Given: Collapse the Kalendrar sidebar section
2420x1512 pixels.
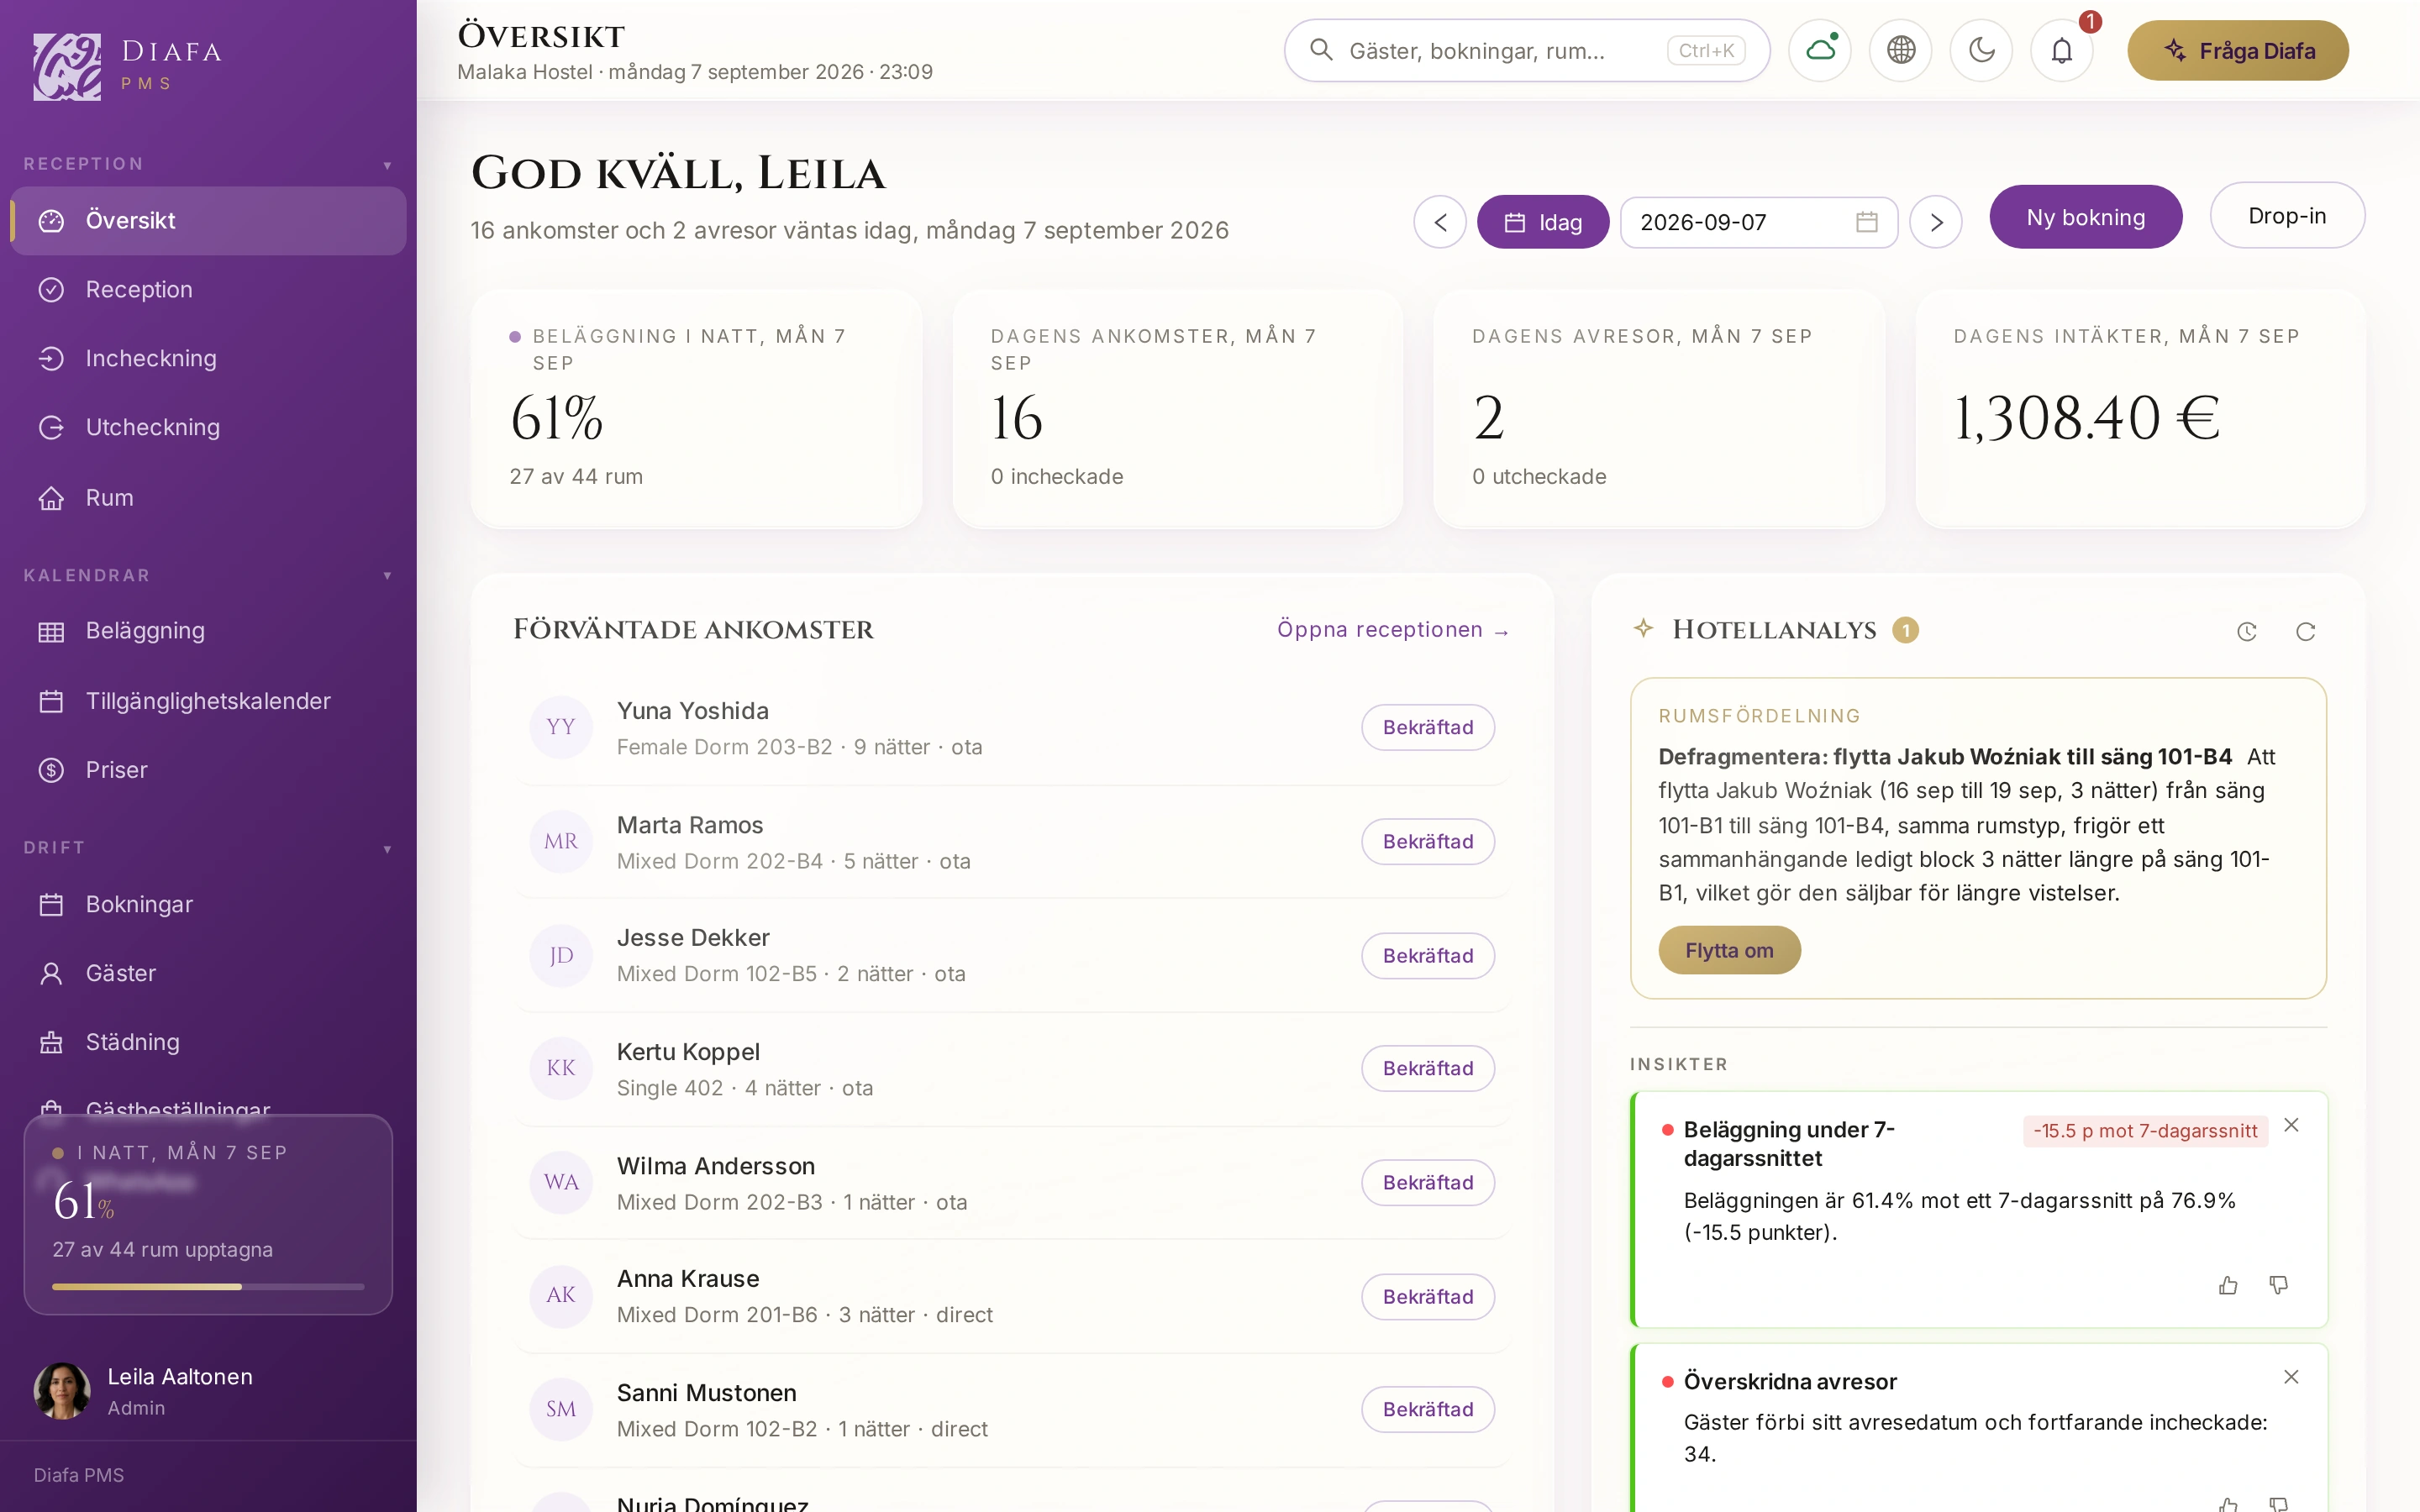Looking at the screenshot, I should (x=387, y=576).
